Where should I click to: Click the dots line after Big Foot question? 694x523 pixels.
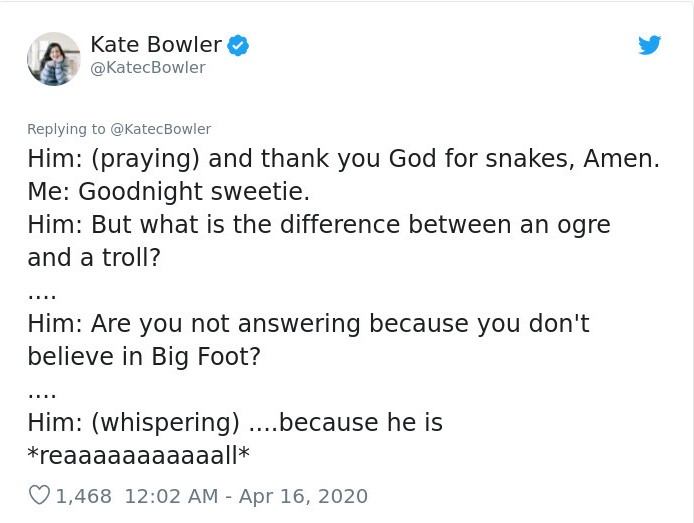click(42, 394)
